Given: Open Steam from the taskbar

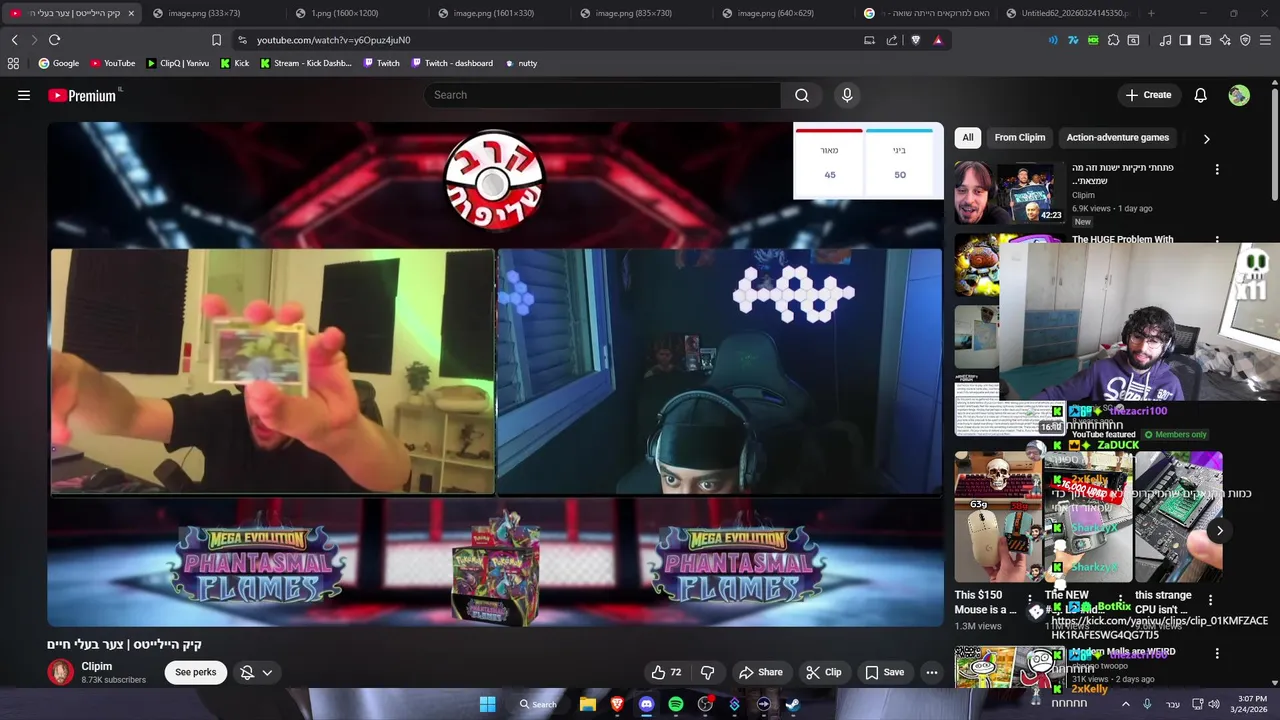Looking at the screenshot, I should [x=793, y=704].
